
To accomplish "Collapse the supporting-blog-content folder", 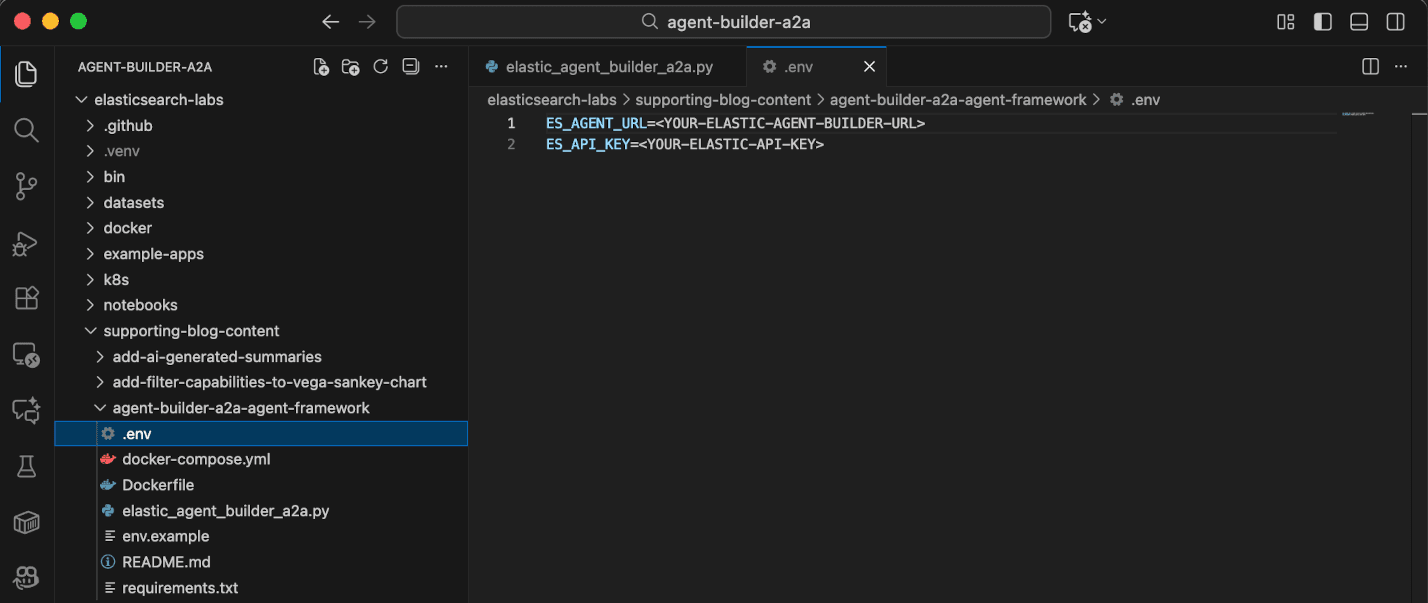I will (191, 331).
